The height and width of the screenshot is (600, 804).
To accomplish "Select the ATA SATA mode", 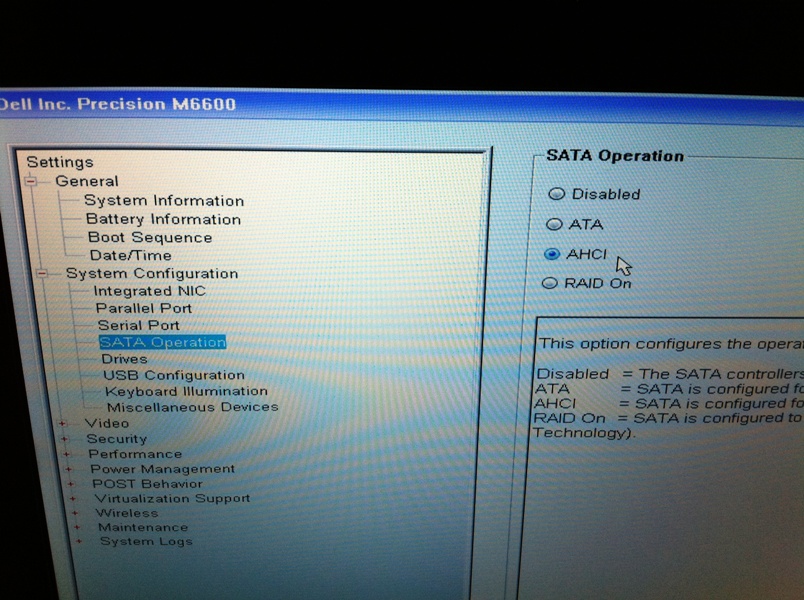I will tap(554, 224).
